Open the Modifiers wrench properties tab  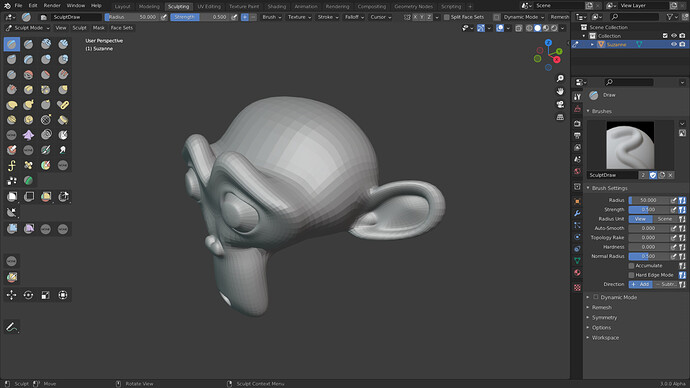[577, 213]
